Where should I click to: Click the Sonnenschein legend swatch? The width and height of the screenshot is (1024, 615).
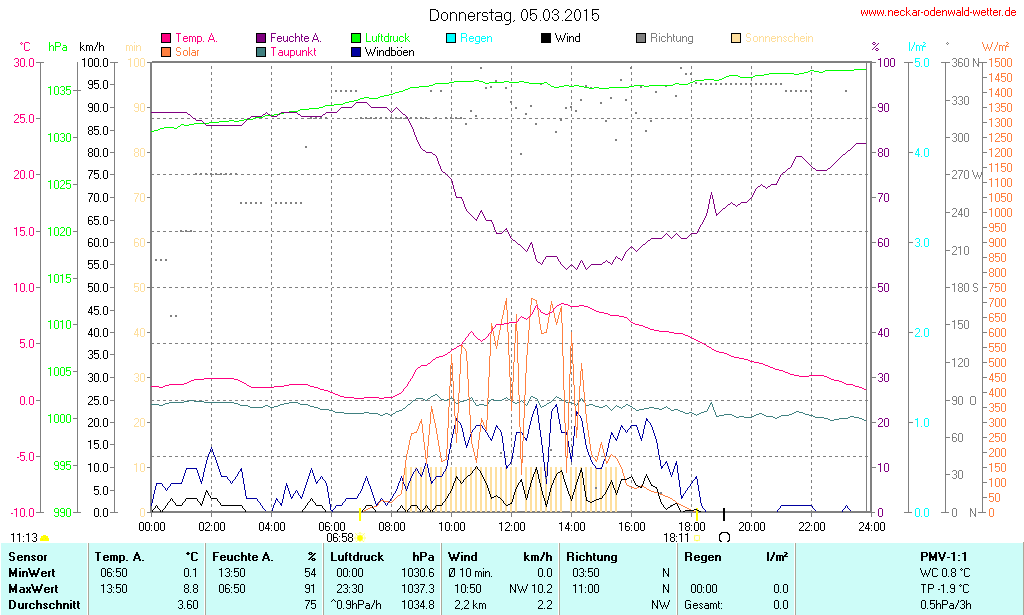pyautogui.click(x=736, y=38)
